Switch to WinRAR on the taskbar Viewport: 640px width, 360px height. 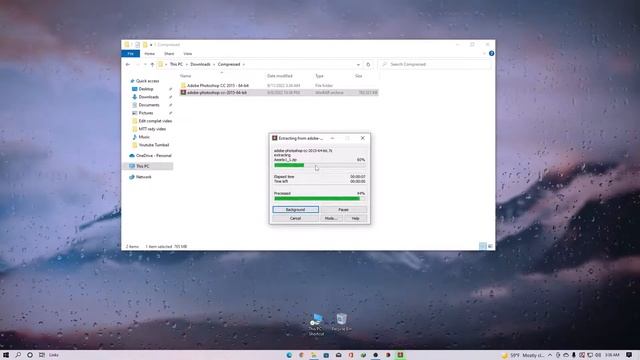(x=400, y=355)
